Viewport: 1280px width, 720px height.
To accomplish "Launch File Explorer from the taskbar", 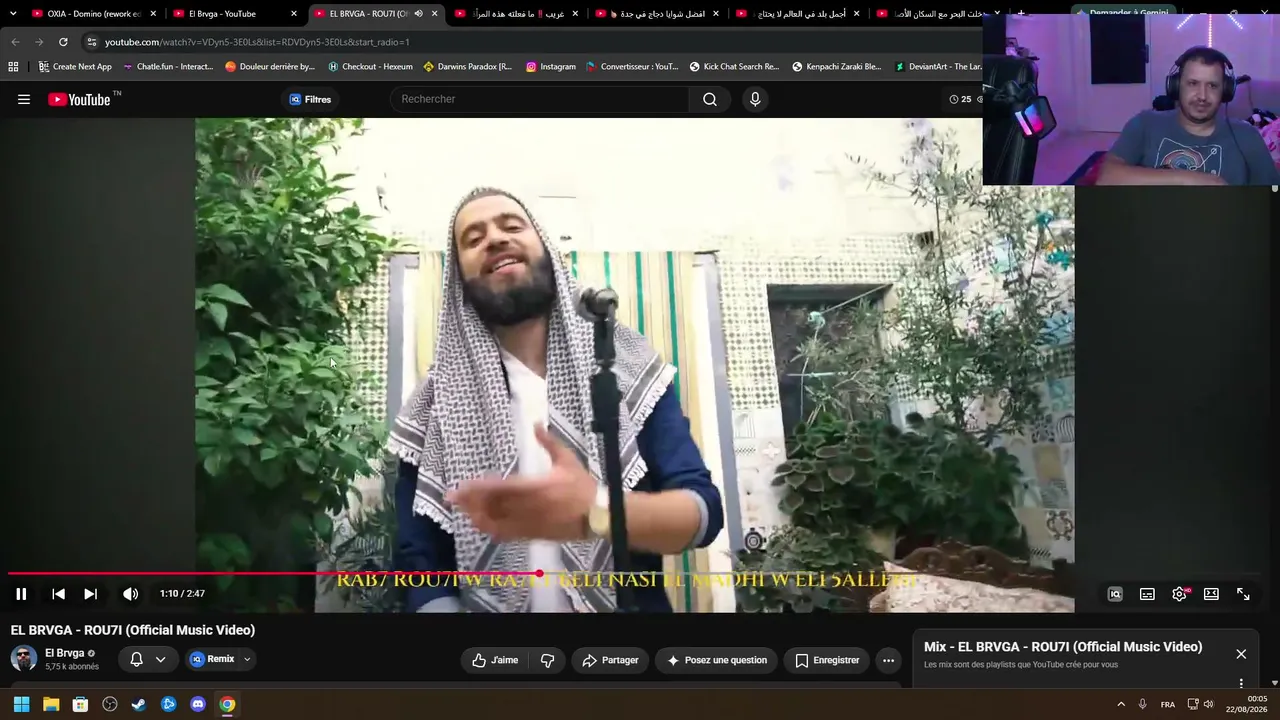I will [x=51, y=704].
